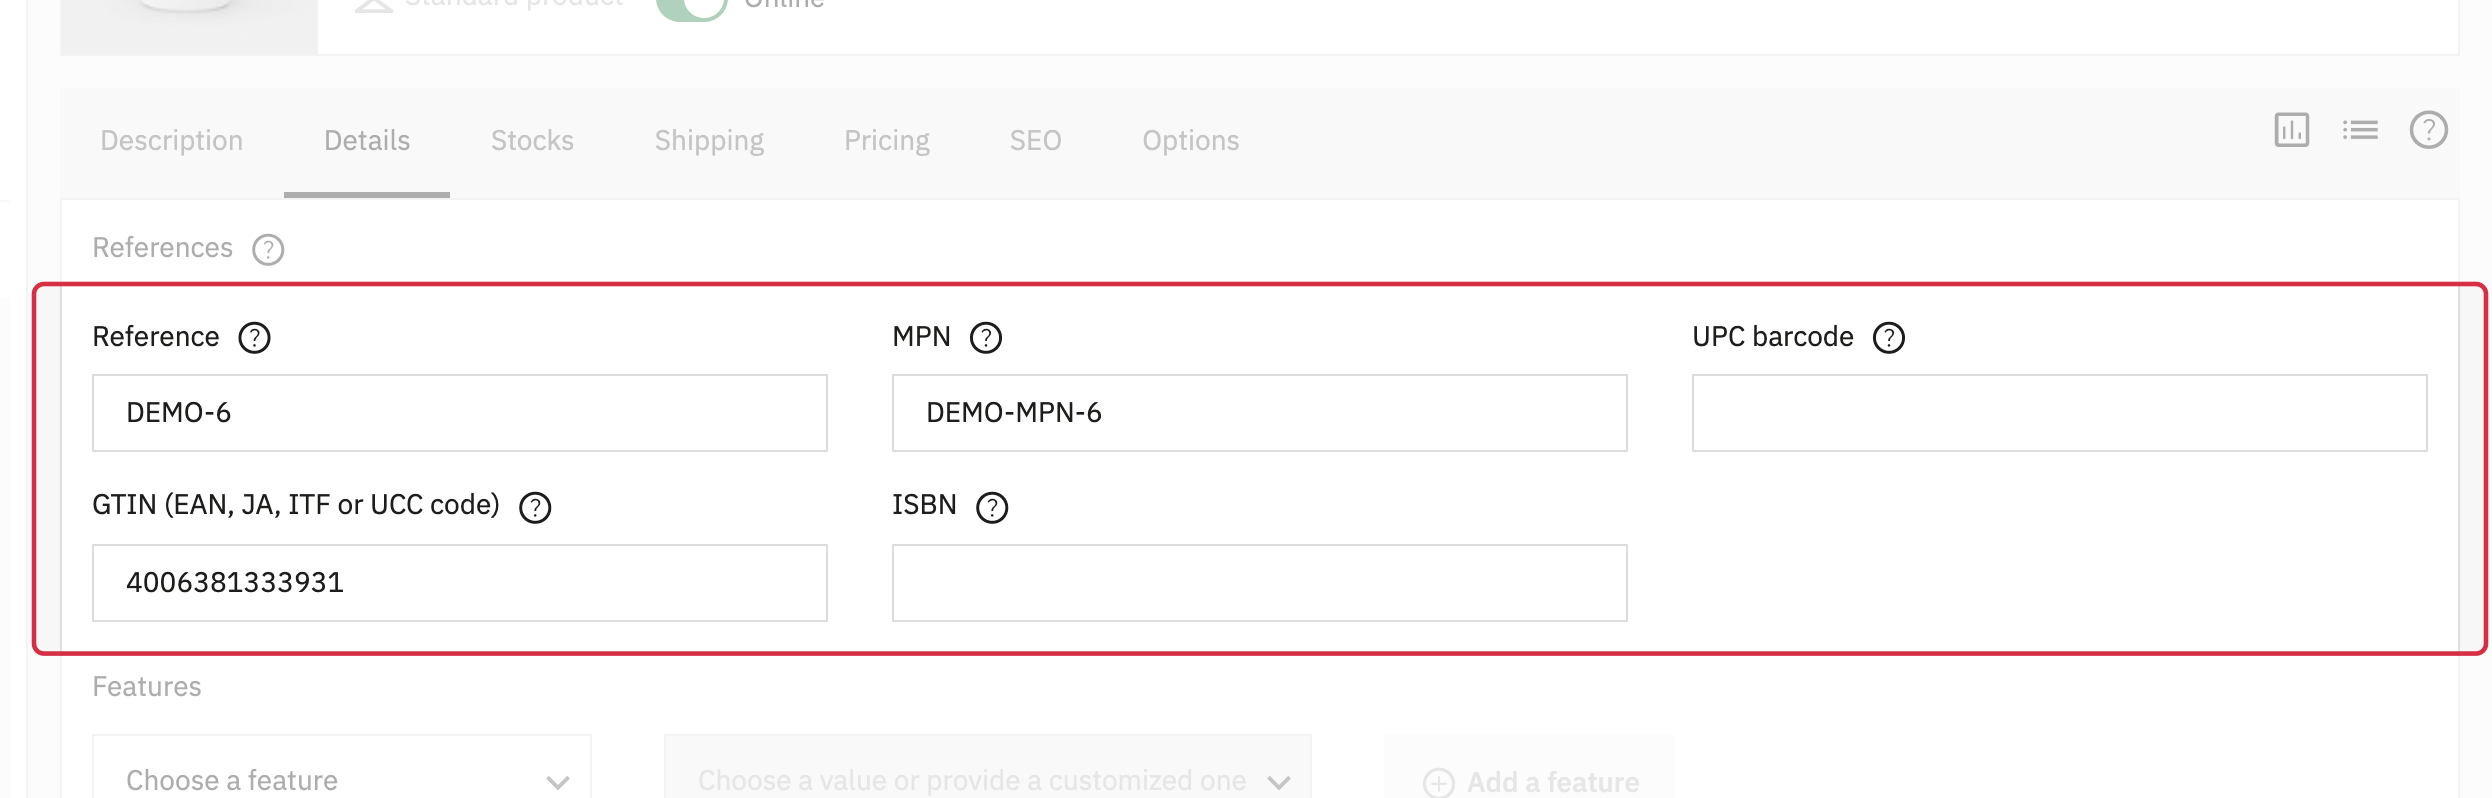Focus the empty ISBN input field
This screenshot has width=2492, height=798.
[x=1260, y=583]
